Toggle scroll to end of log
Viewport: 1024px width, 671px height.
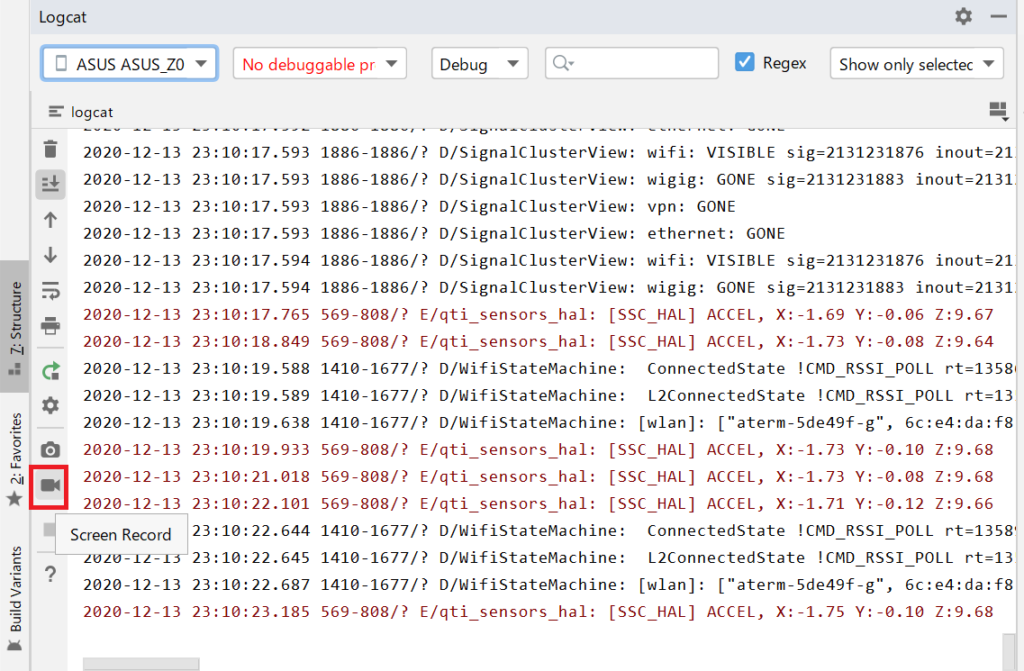[50, 184]
